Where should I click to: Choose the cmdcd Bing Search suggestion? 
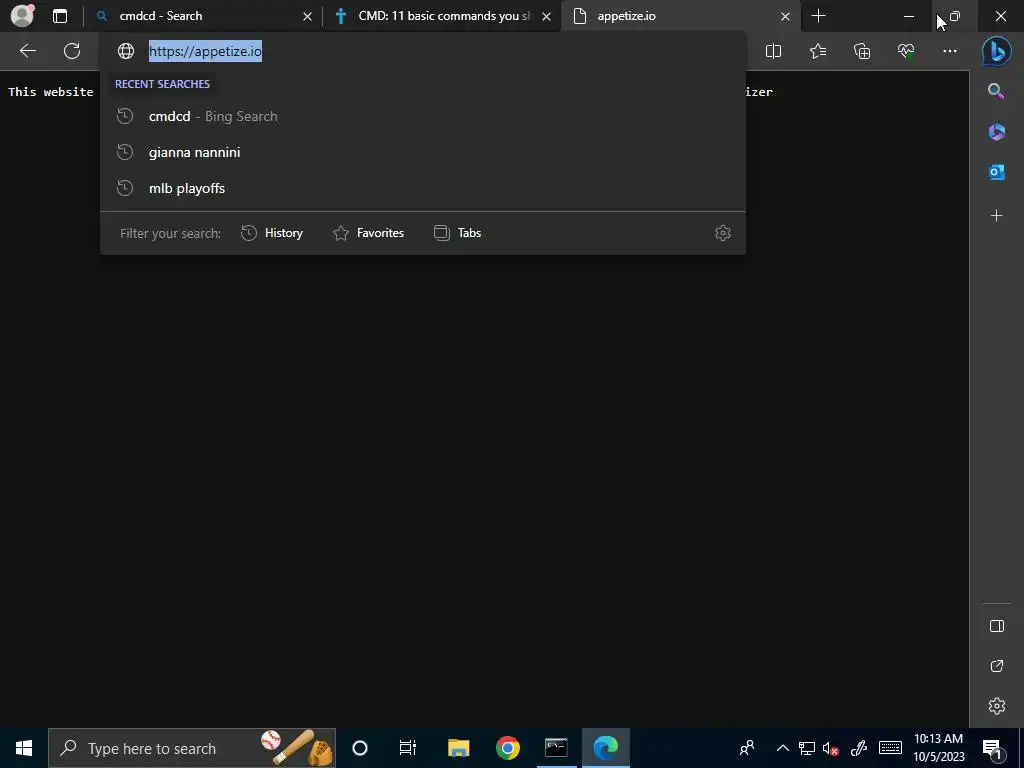[423, 116]
